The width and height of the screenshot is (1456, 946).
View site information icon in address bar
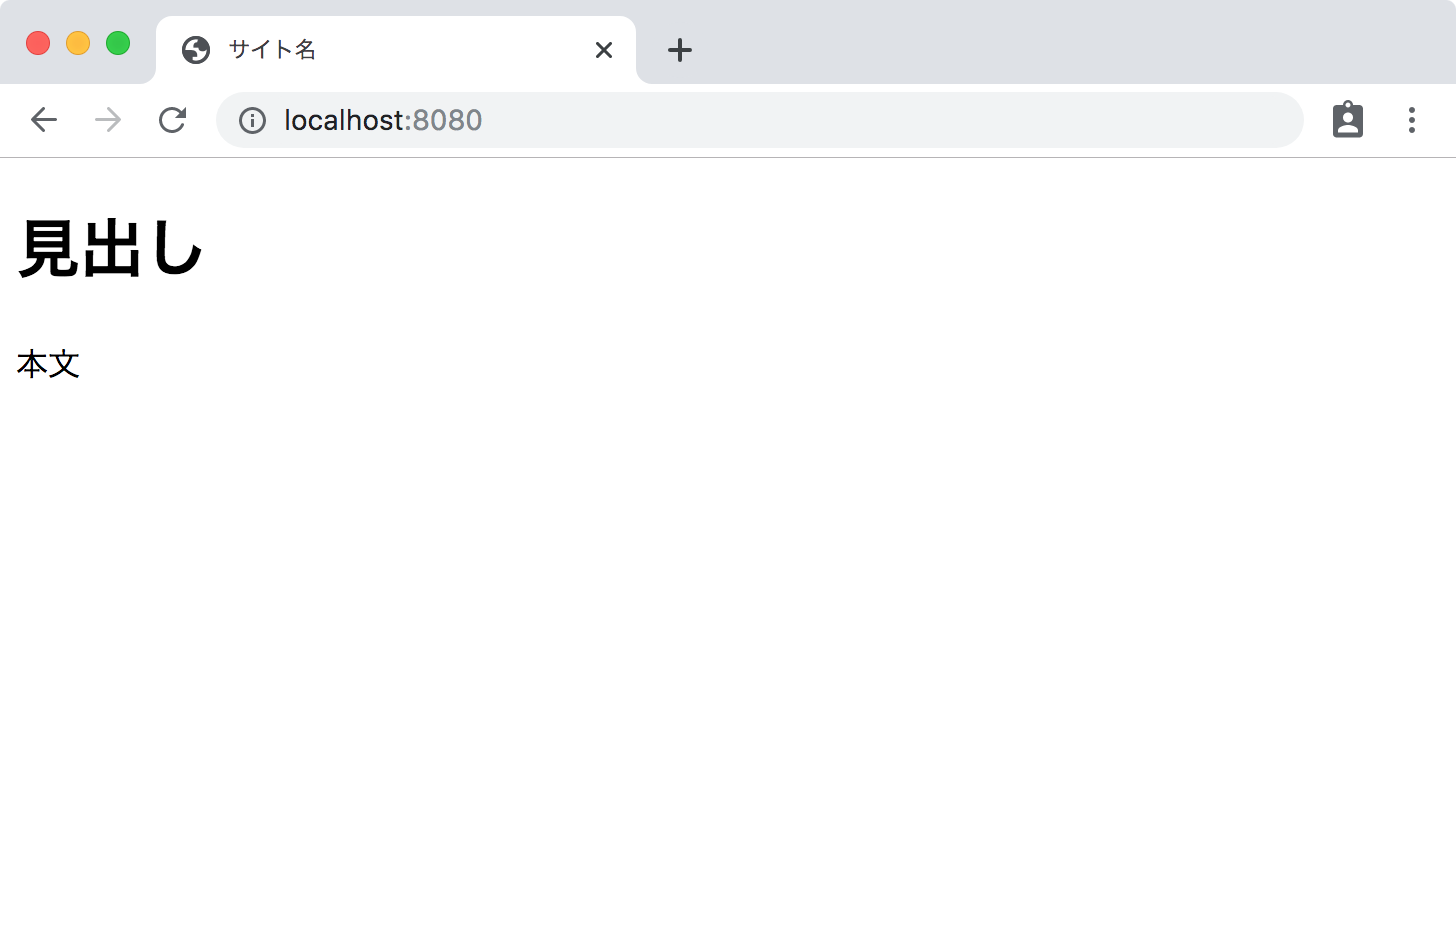pyautogui.click(x=252, y=121)
